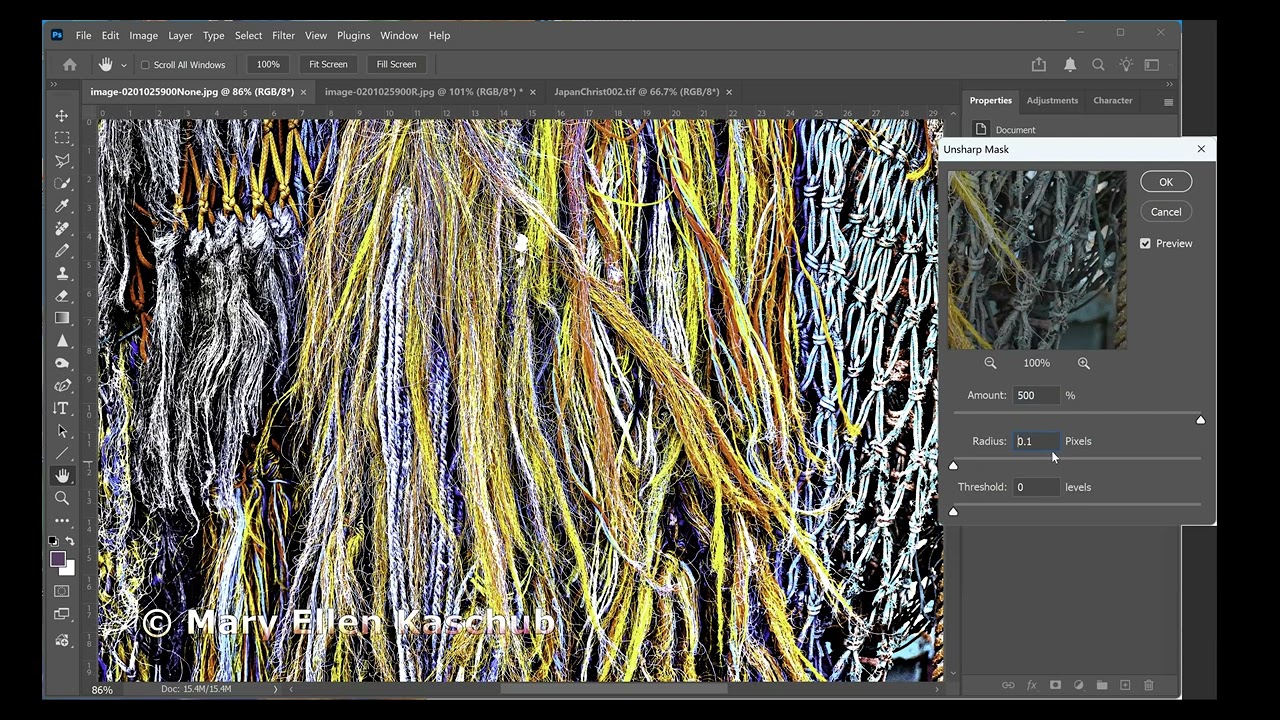Open the Plugins menu
This screenshot has width=1280, height=720.
pyautogui.click(x=353, y=35)
